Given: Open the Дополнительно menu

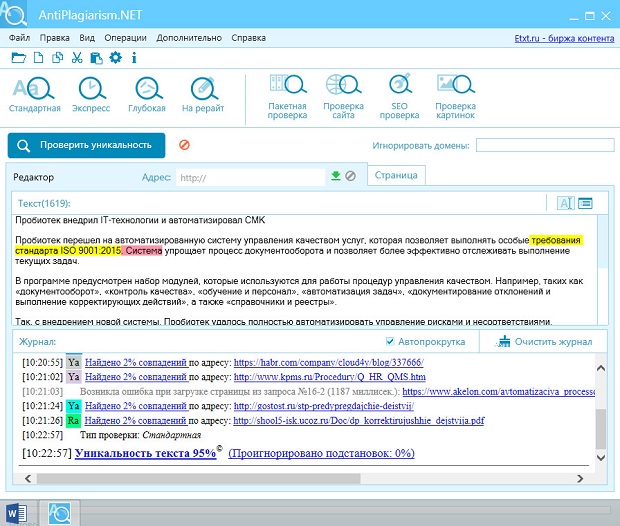Looking at the screenshot, I should [x=189, y=38].
